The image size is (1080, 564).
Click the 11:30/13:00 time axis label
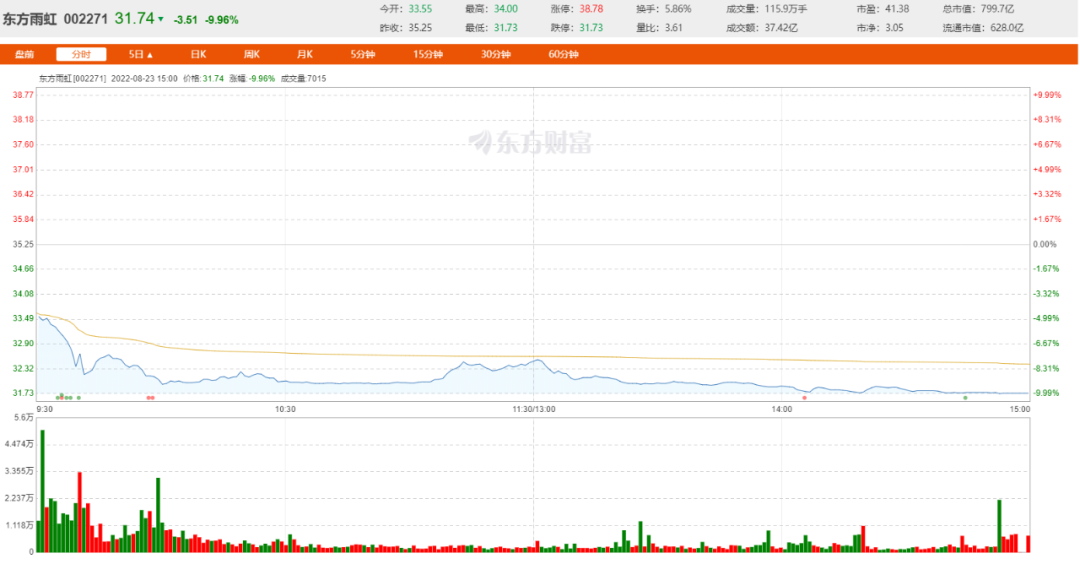pyautogui.click(x=534, y=409)
